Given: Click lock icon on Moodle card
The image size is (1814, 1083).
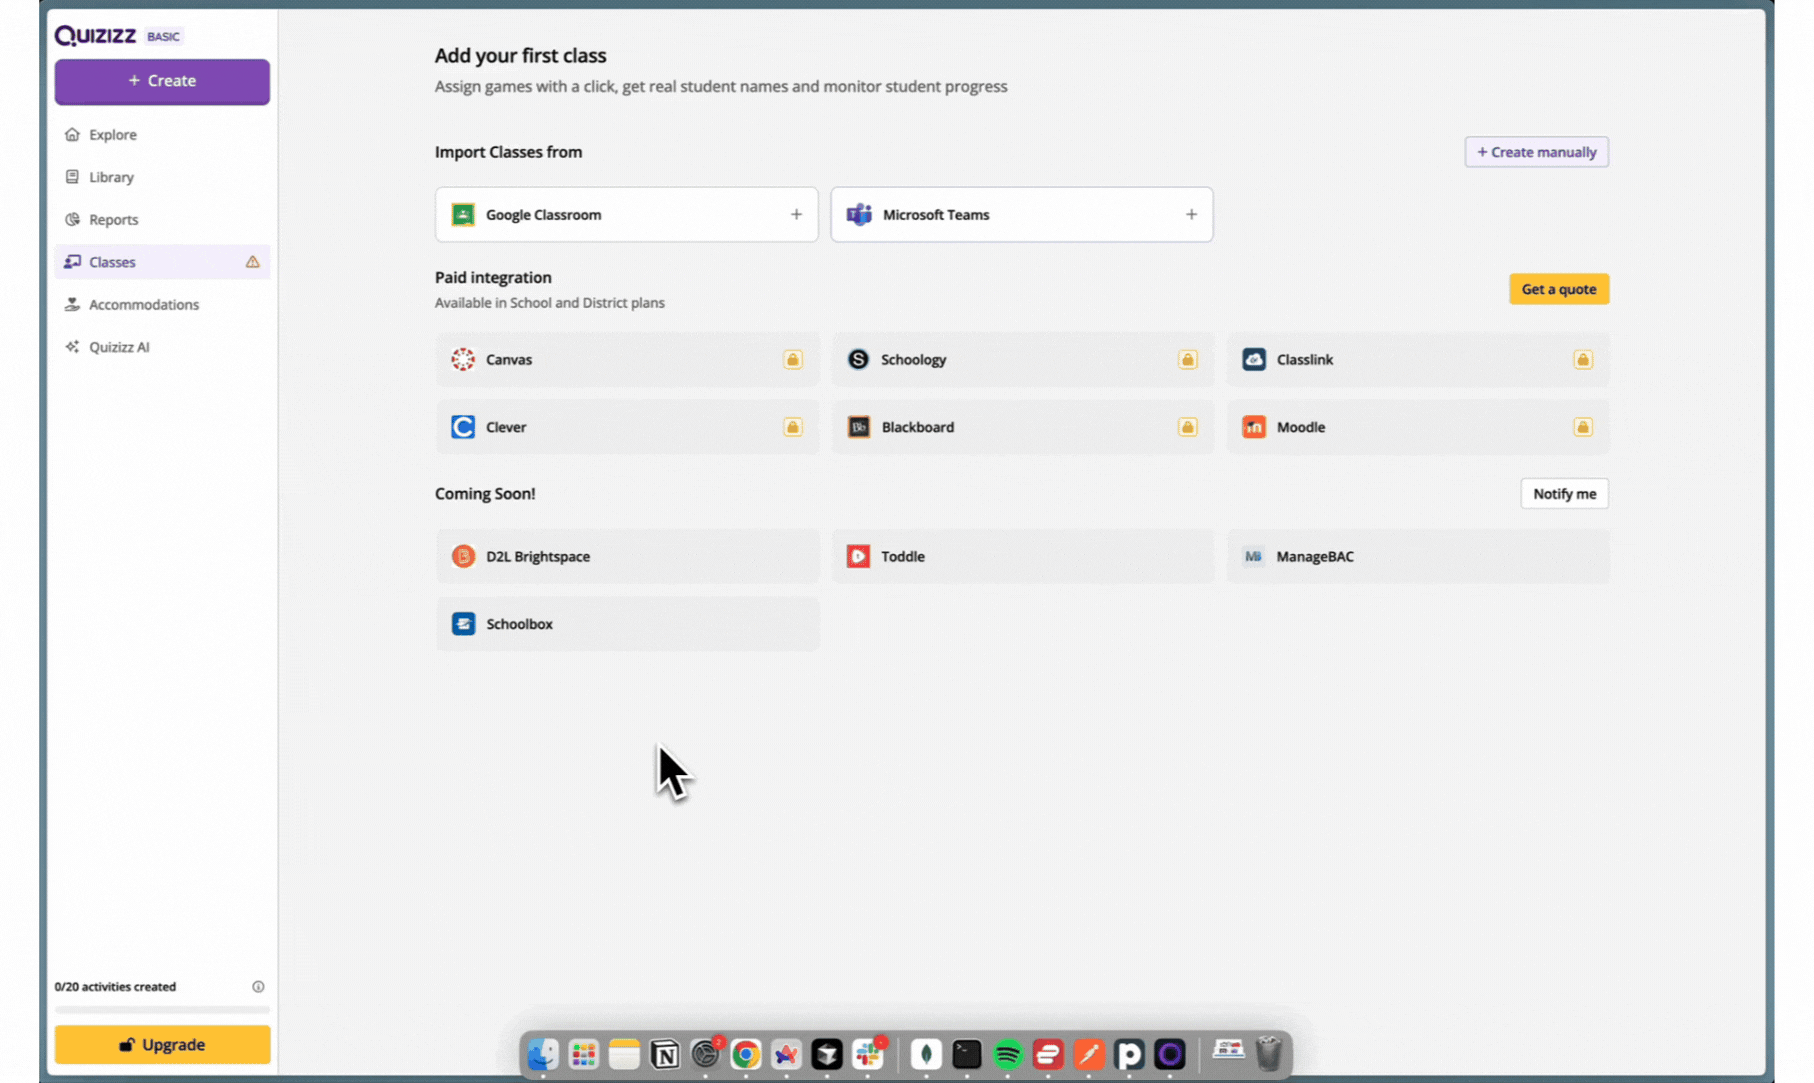Looking at the screenshot, I should click(1583, 427).
